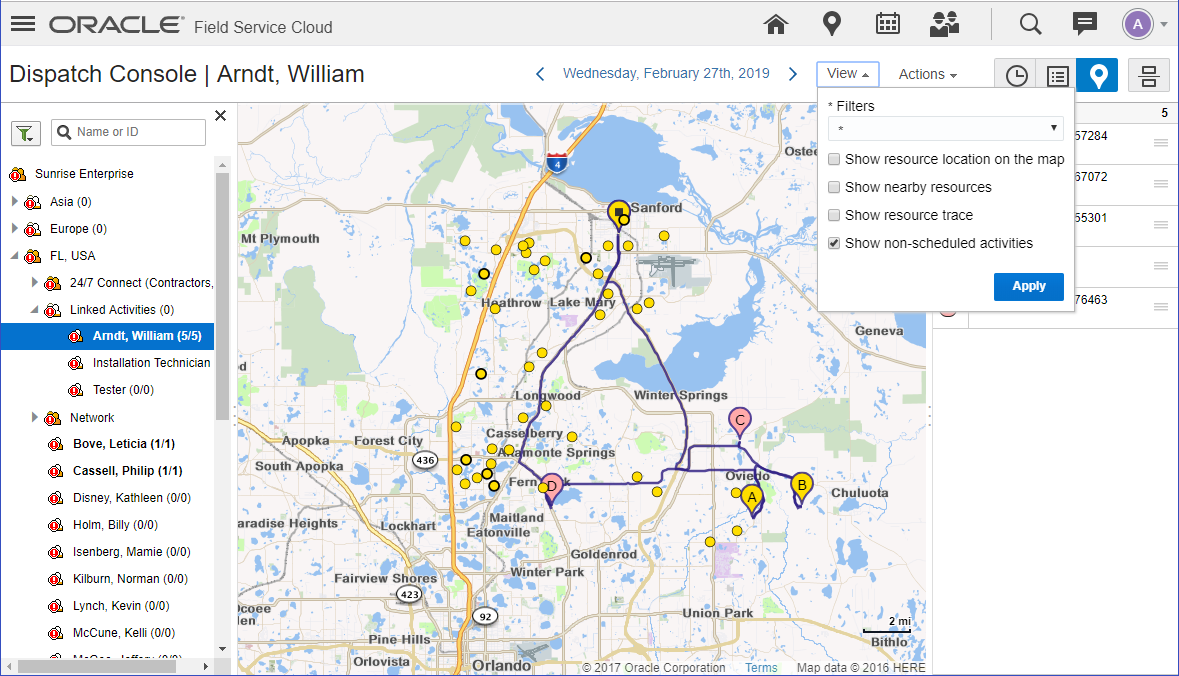Select Tester (0/0) resource

pyautogui.click(x=123, y=390)
